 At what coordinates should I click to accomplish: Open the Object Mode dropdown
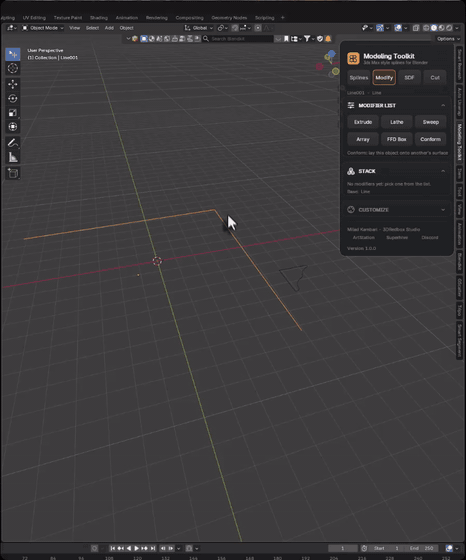click(x=42, y=28)
